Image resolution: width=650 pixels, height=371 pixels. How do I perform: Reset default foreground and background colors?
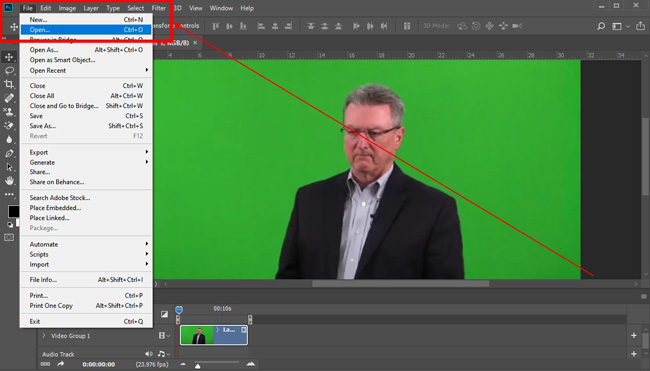[10, 224]
